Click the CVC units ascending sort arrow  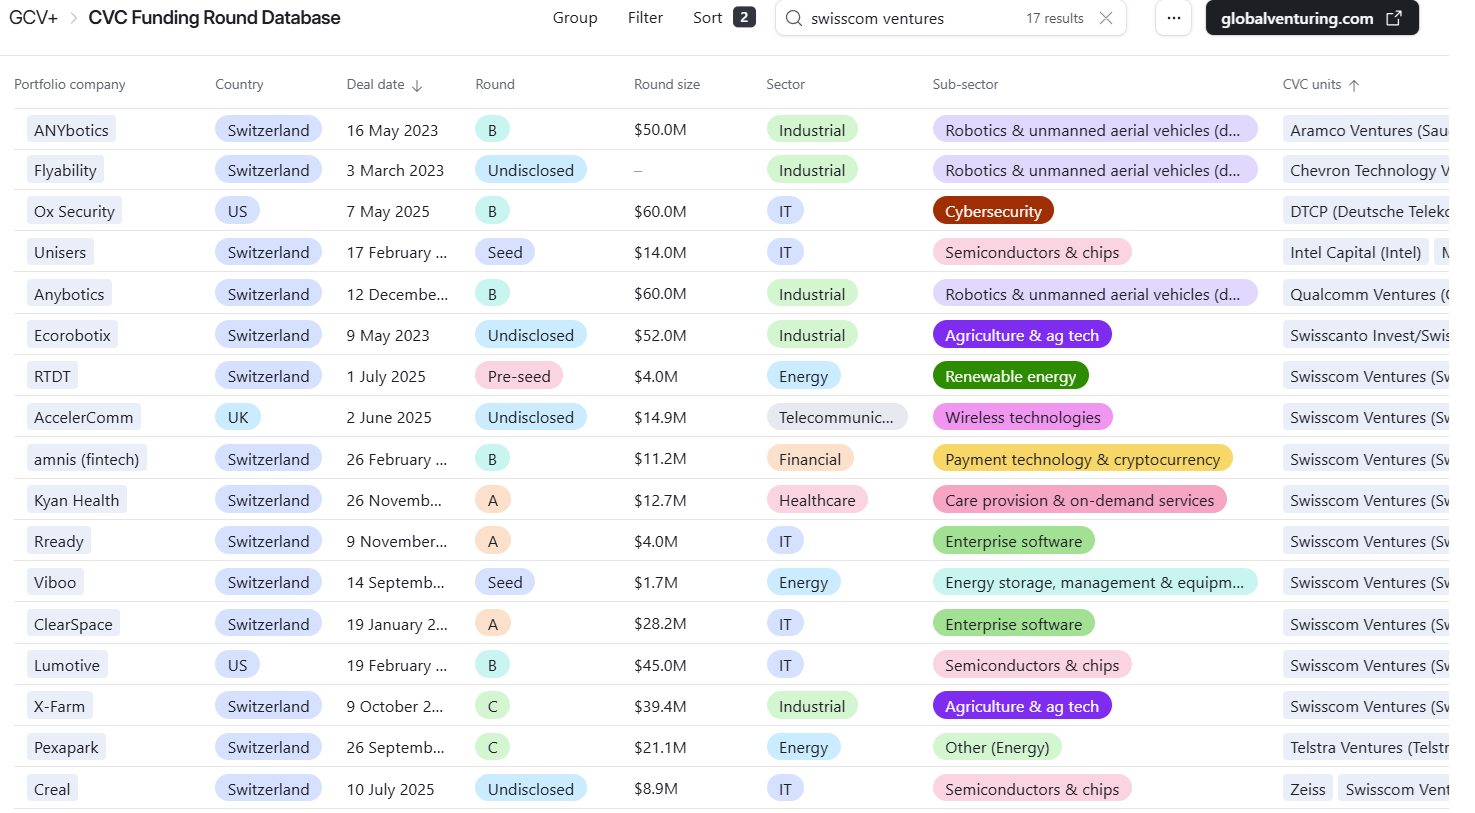tap(1354, 86)
